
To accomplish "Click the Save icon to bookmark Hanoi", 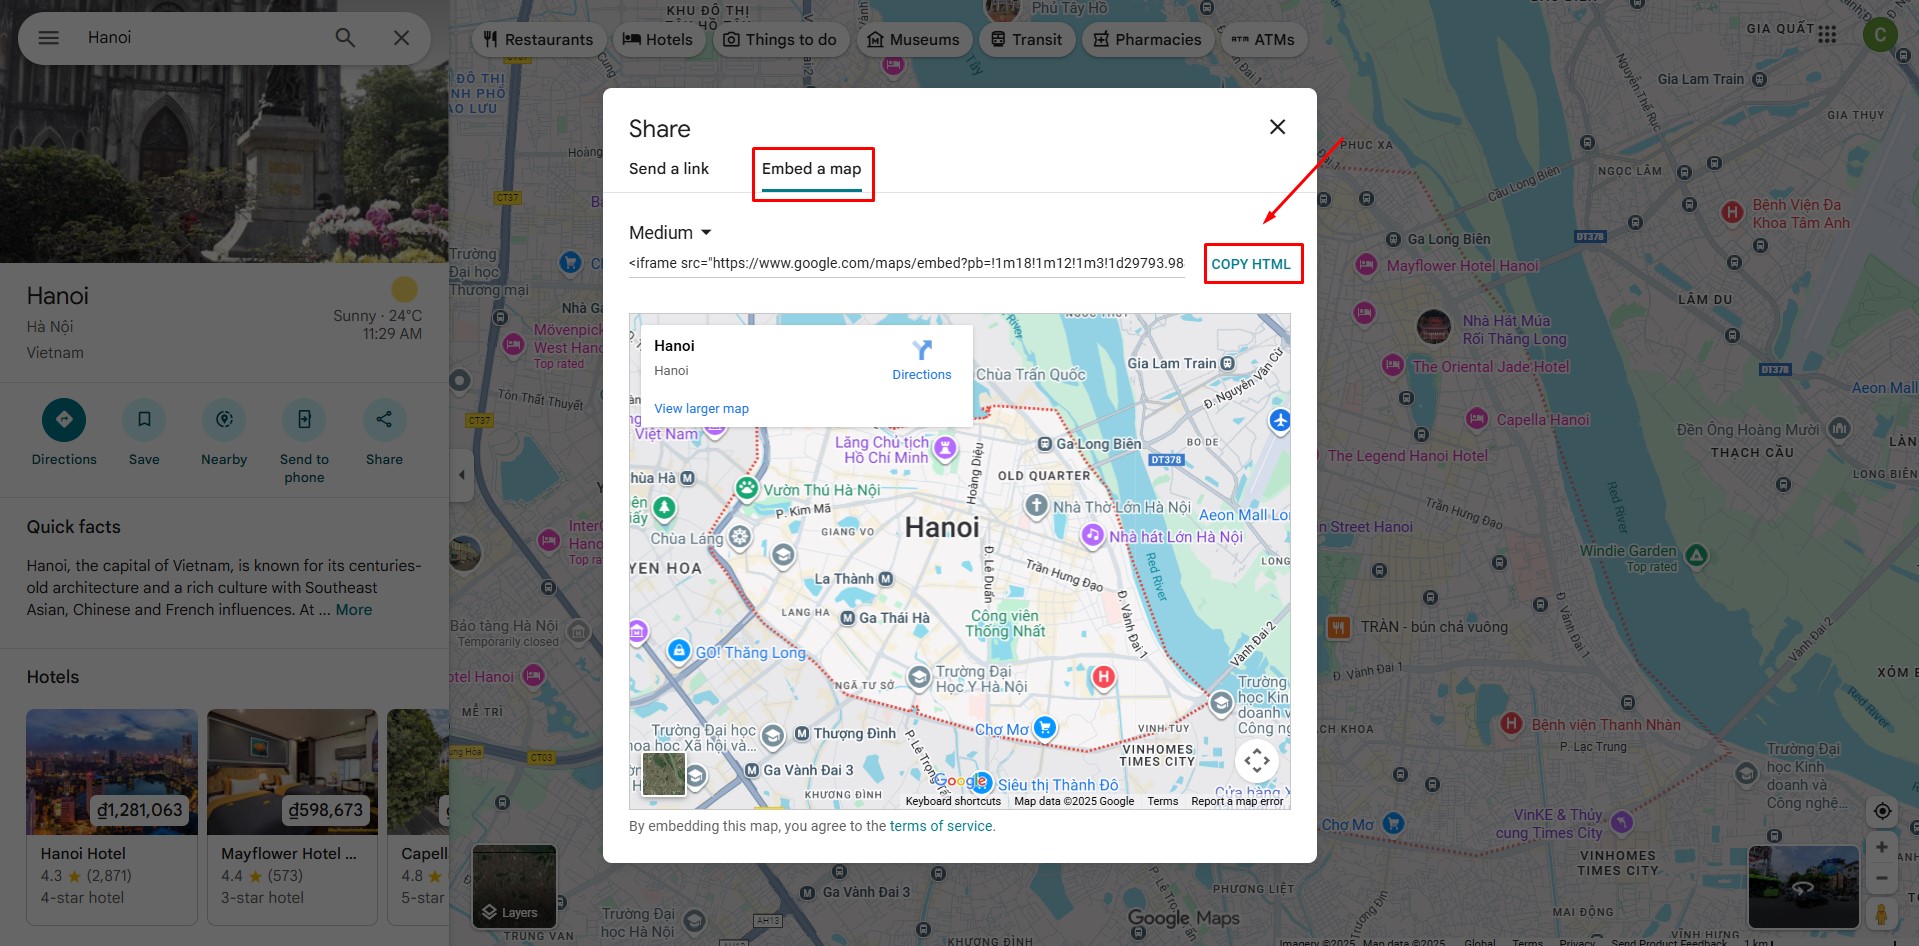I will tap(143, 419).
